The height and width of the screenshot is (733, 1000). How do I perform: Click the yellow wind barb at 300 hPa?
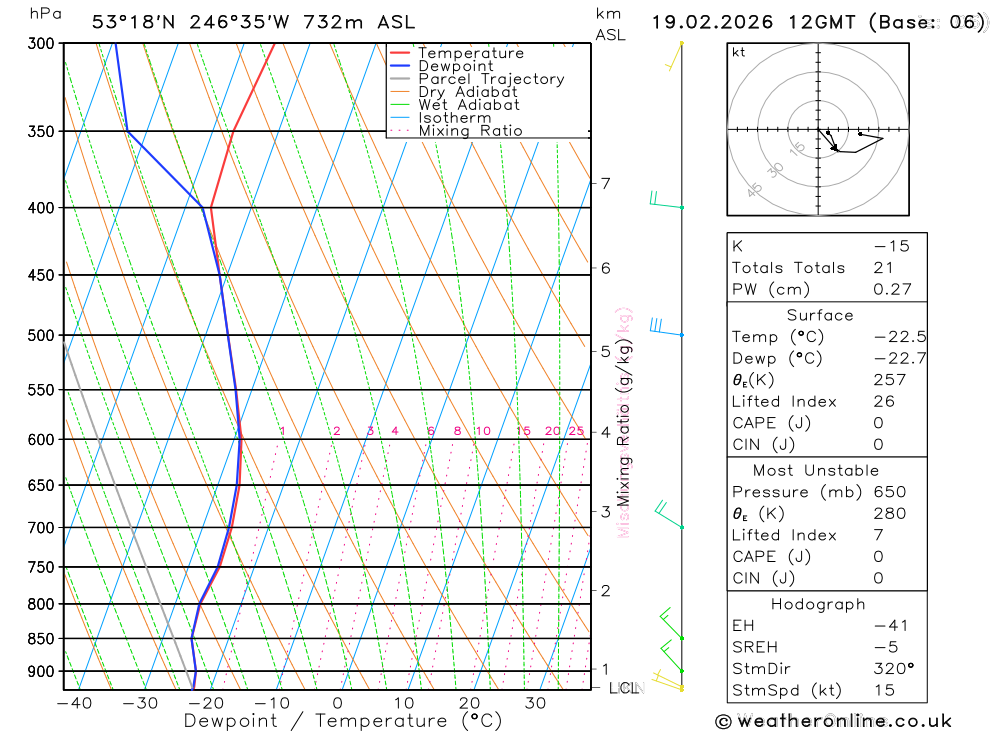pyautogui.click(x=674, y=56)
